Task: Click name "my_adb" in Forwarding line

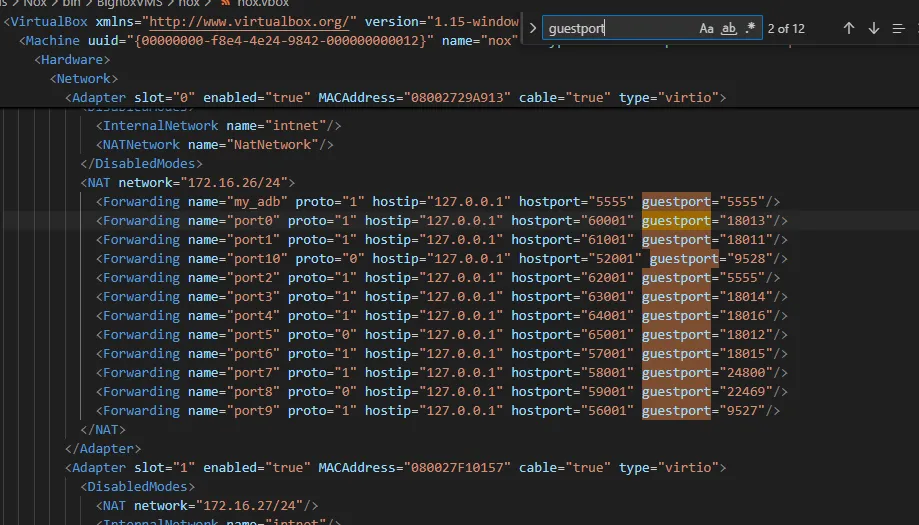Action: (257, 202)
